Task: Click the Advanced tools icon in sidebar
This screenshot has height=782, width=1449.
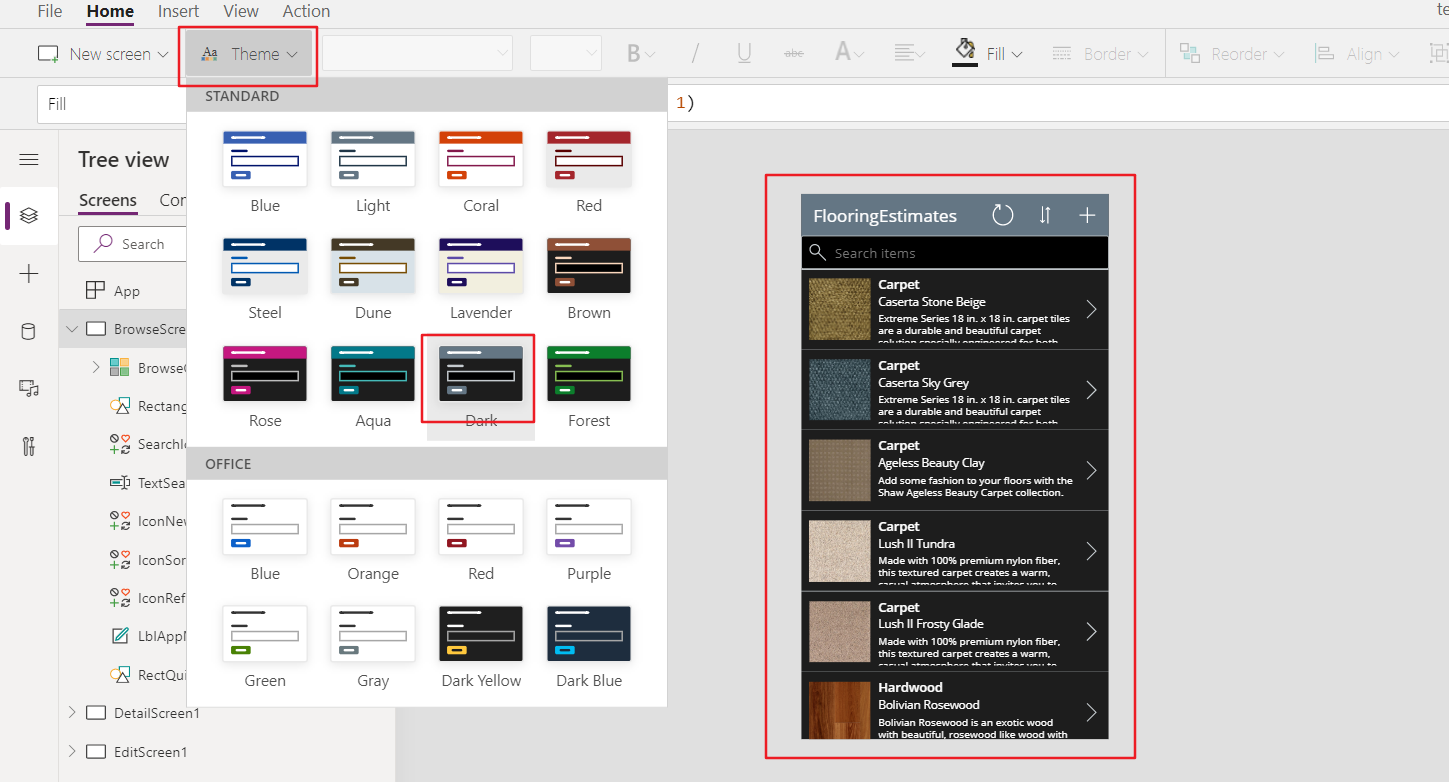Action: pyautogui.click(x=29, y=444)
